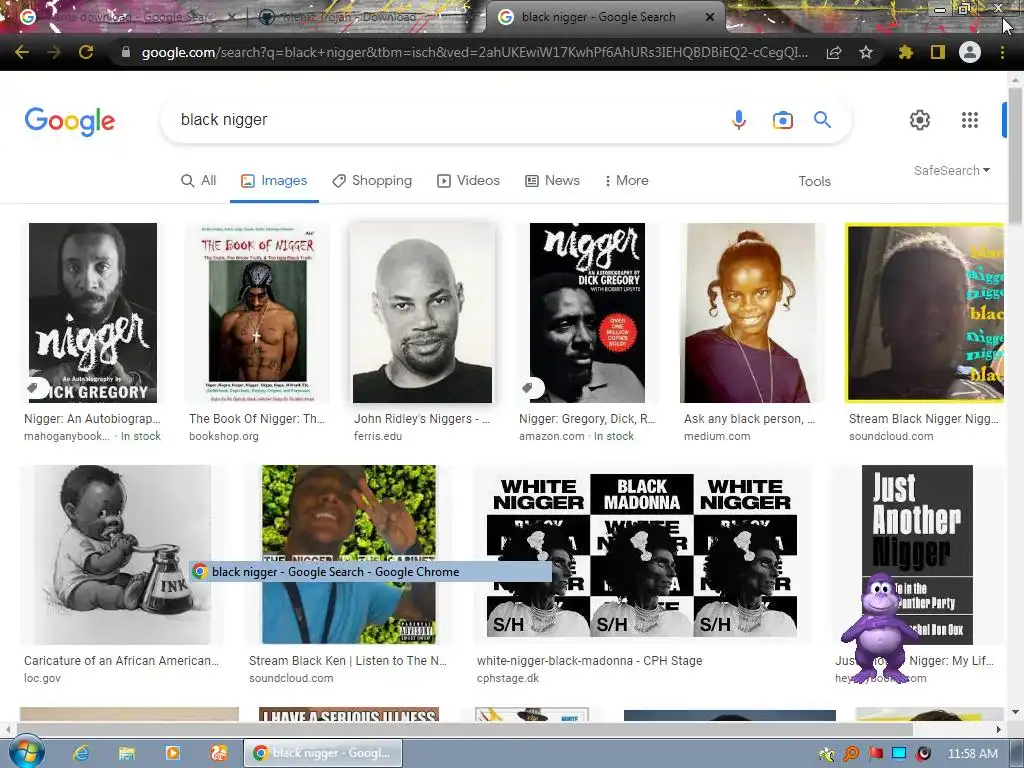Click the orange magnifier tray icon
The width and height of the screenshot is (1024, 768).
click(x=852, y=754)
